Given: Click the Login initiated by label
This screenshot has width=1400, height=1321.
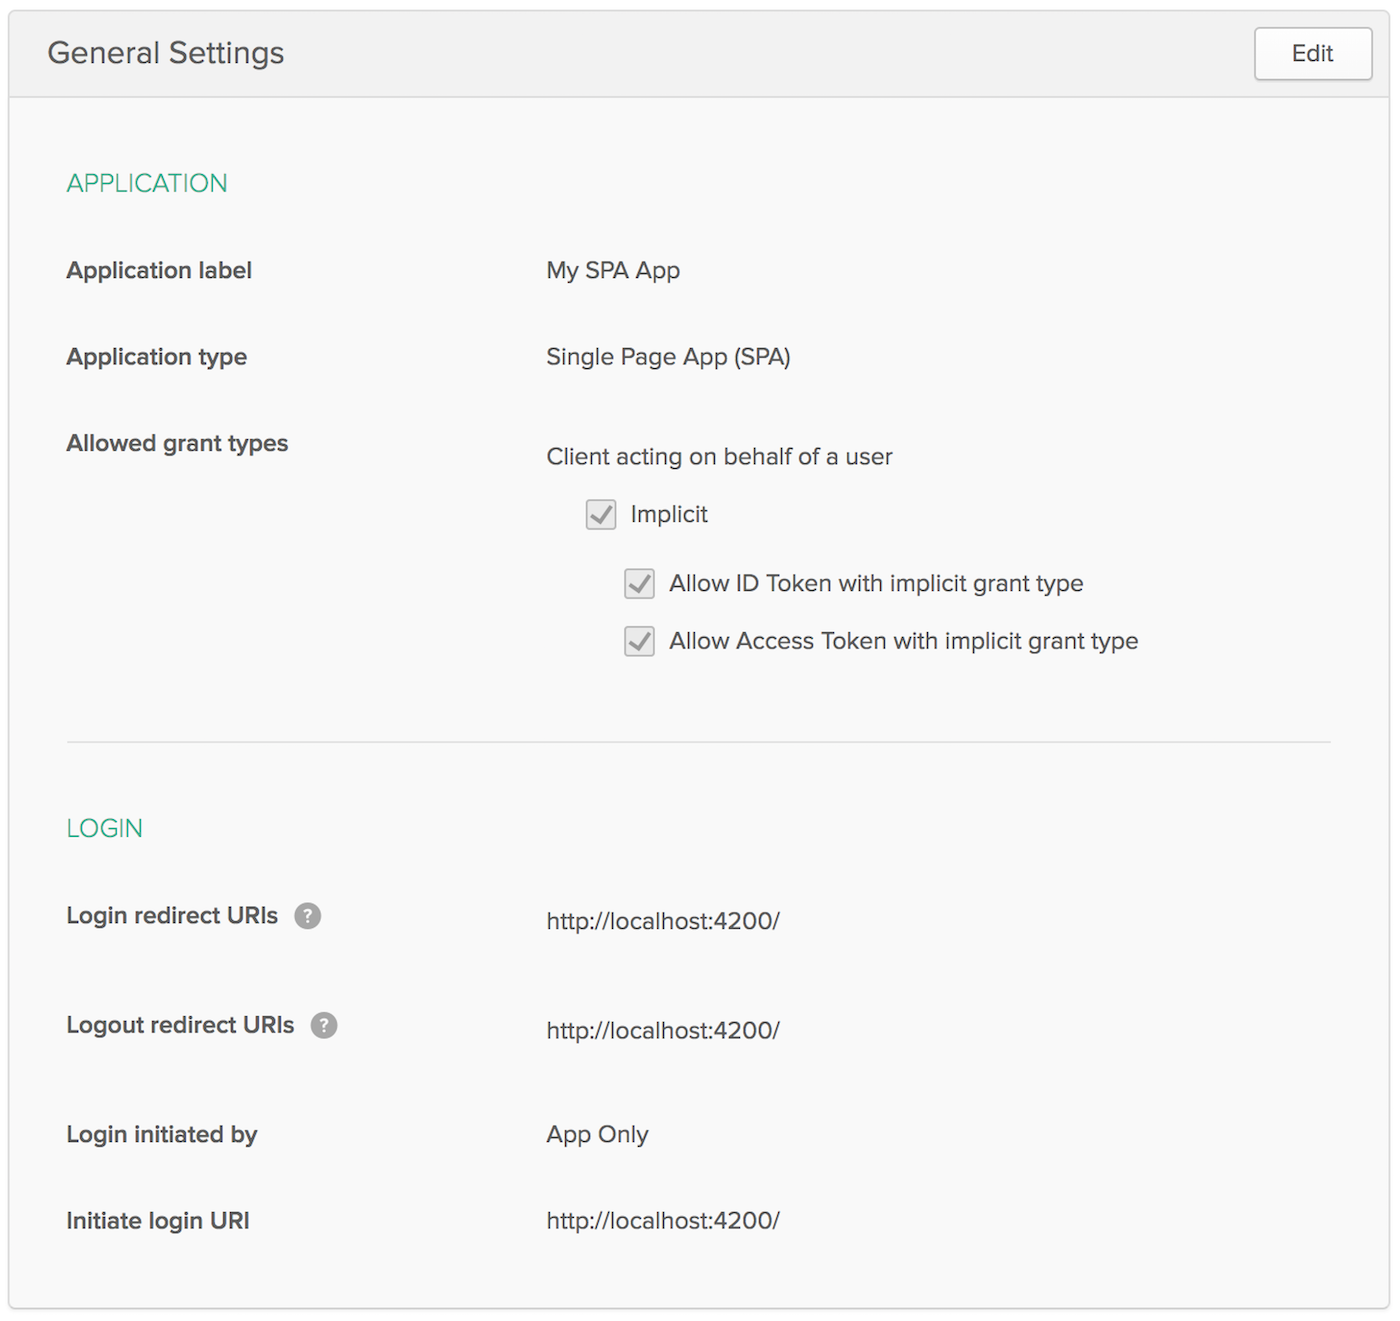Looking at the screenshot, I should (162, 1135).
